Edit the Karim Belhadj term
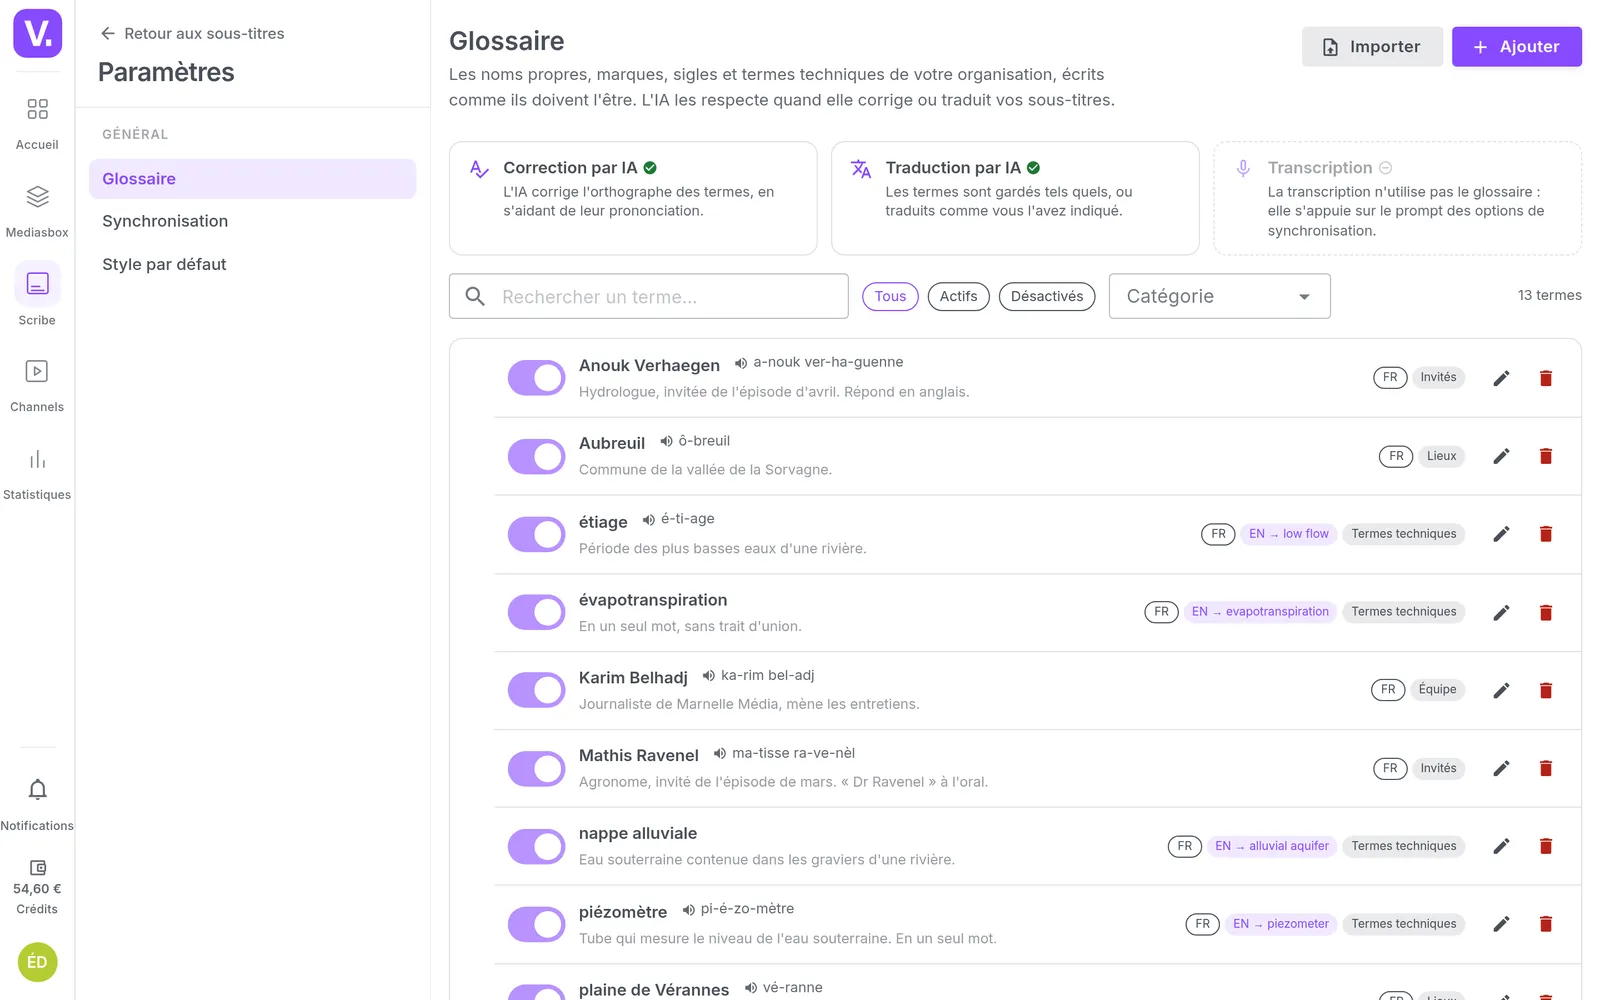The height and width of the screenshot is (1000, 1600). [x=1501, y=690]
